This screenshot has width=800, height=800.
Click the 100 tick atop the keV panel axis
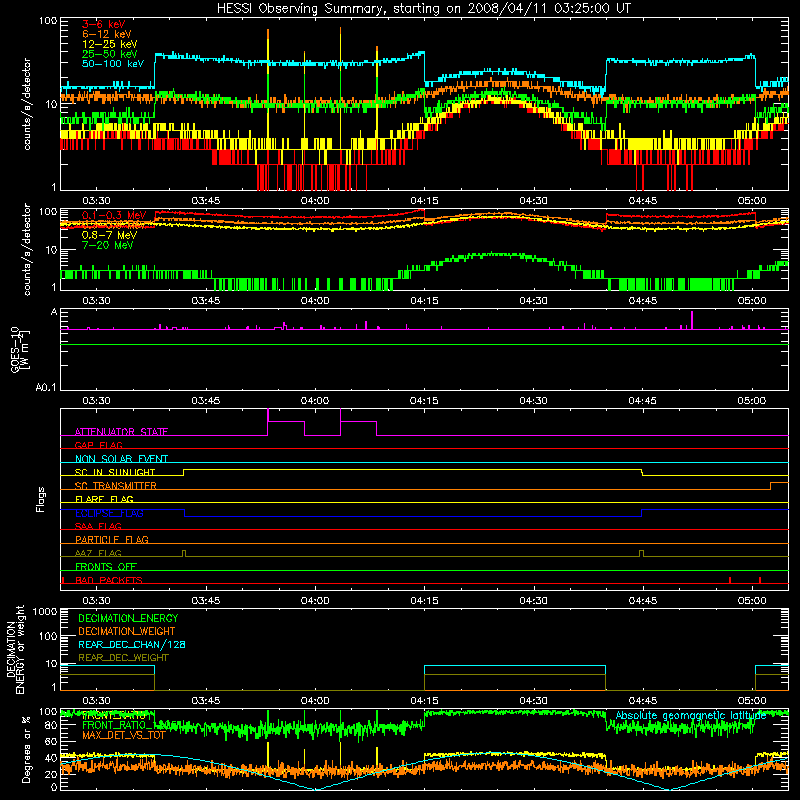(x=48, y=21)
